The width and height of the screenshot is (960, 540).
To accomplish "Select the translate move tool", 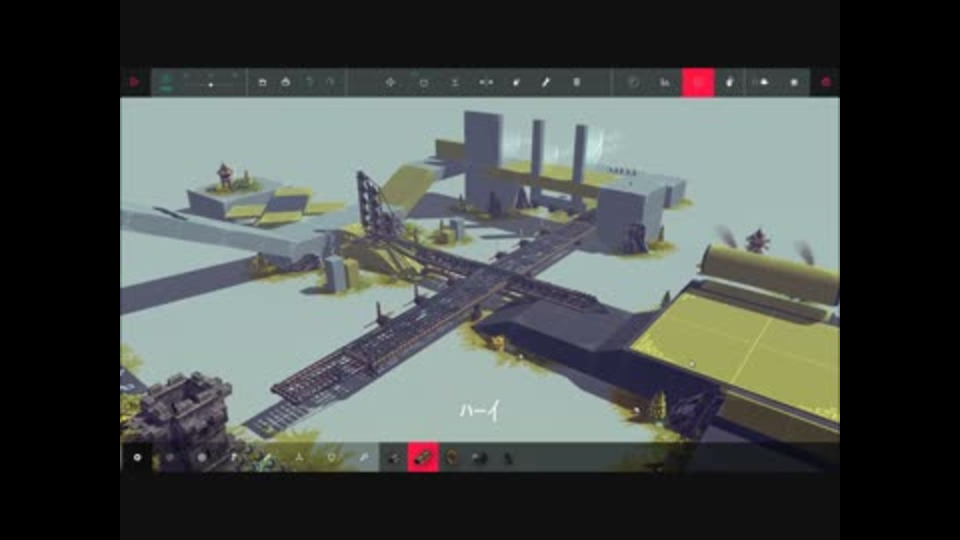I will [x=391, y=82].
